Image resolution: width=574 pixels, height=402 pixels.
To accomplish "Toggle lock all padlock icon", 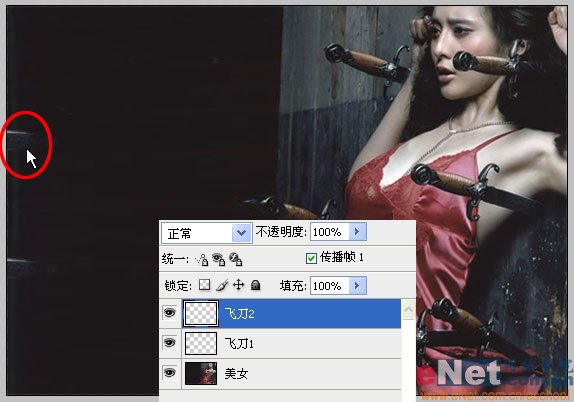I will pyautogui.click(x=256, y=285).
